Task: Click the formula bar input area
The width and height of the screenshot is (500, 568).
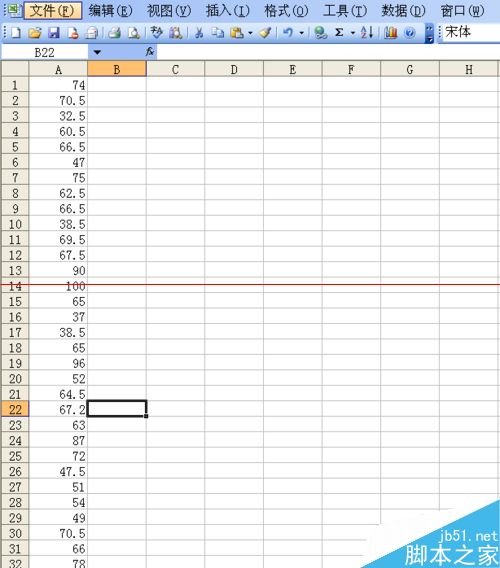Action: [328, 52]
